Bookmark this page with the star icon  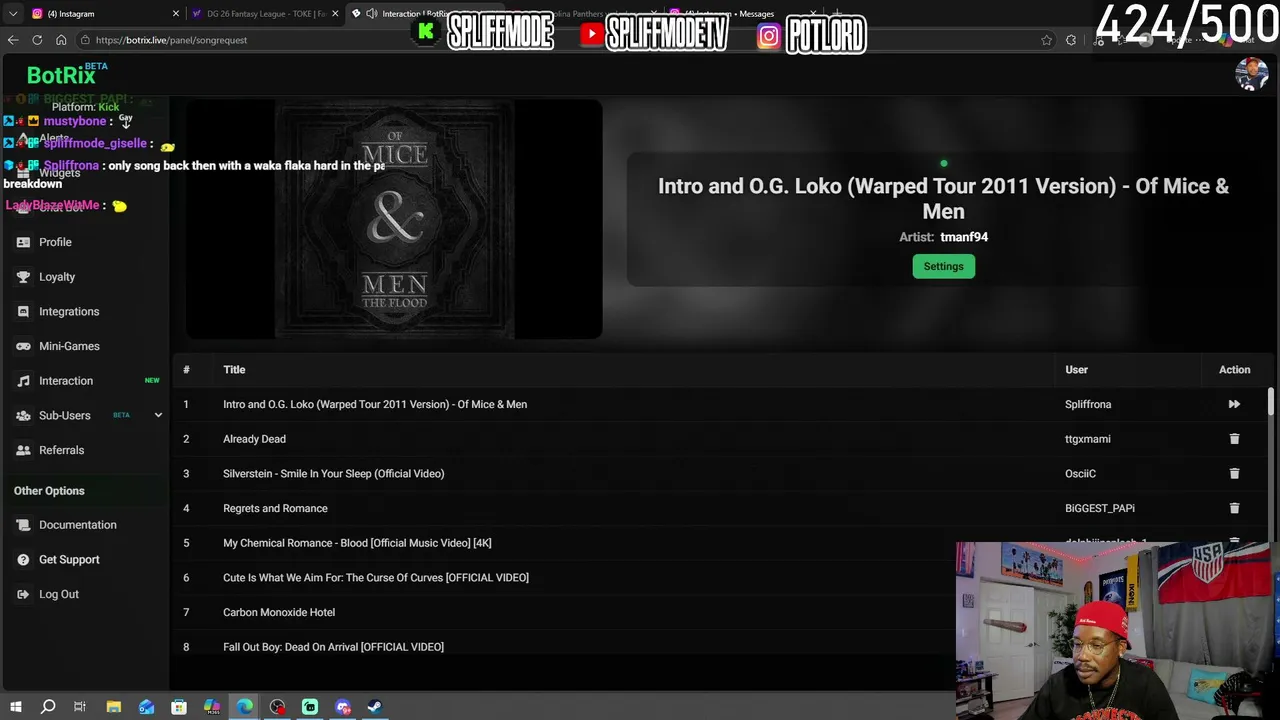click(x=1046, y=40)
